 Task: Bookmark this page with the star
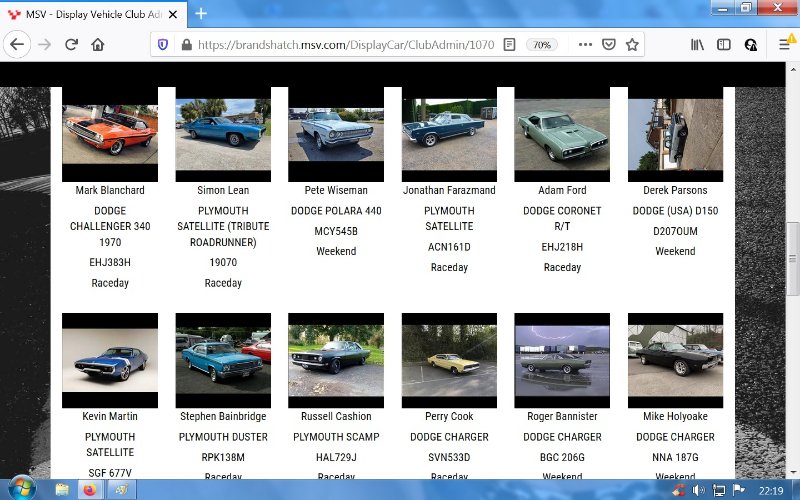(x=632, y=45)
